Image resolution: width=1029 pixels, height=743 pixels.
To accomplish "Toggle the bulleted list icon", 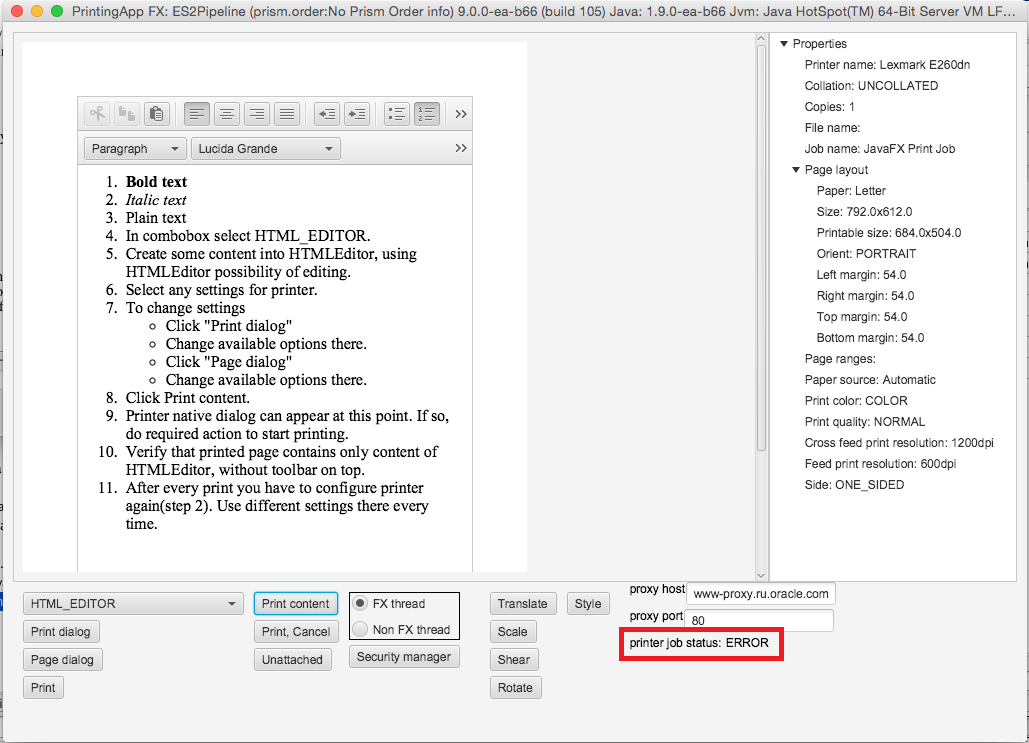I will point(397,114).
